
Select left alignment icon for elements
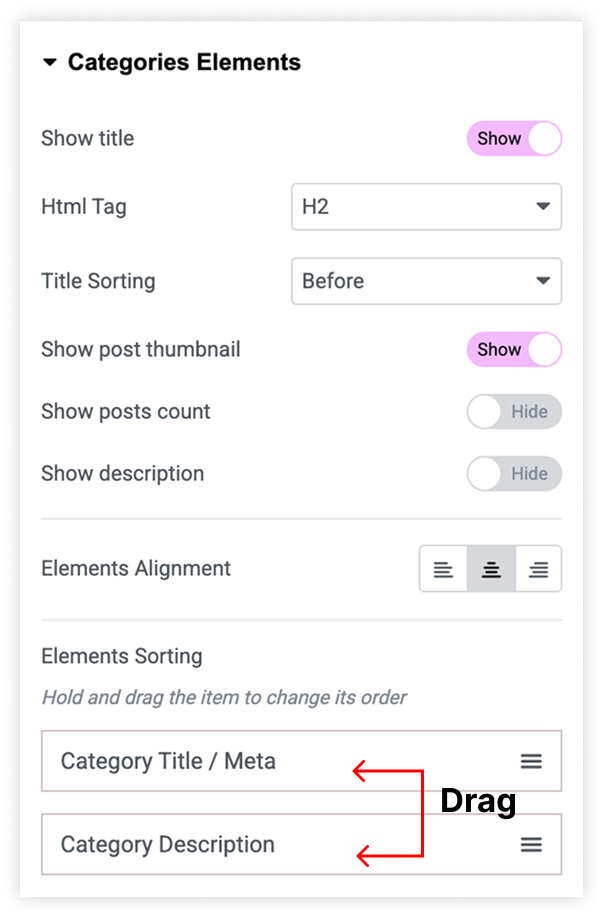(443, 570)
